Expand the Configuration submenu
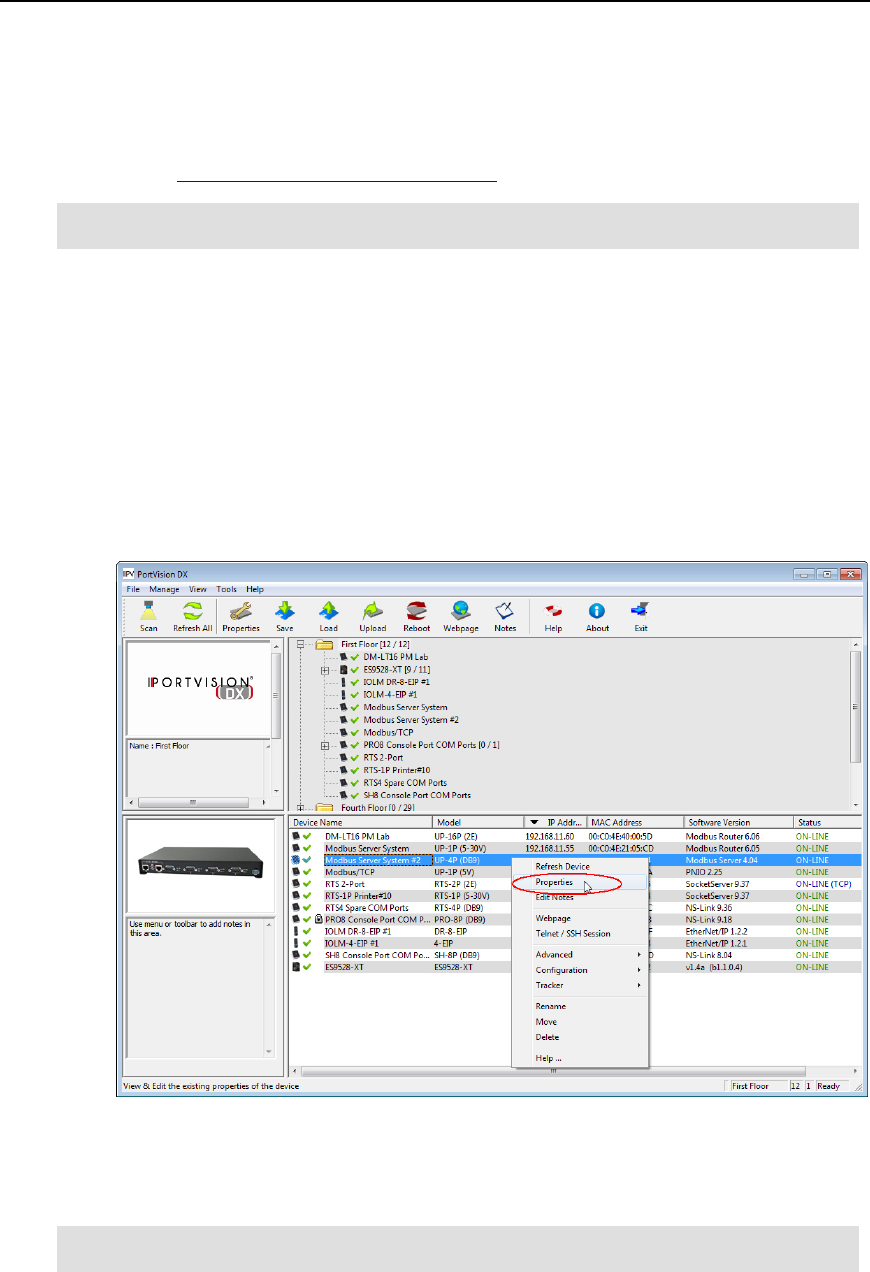 (580, 970)
